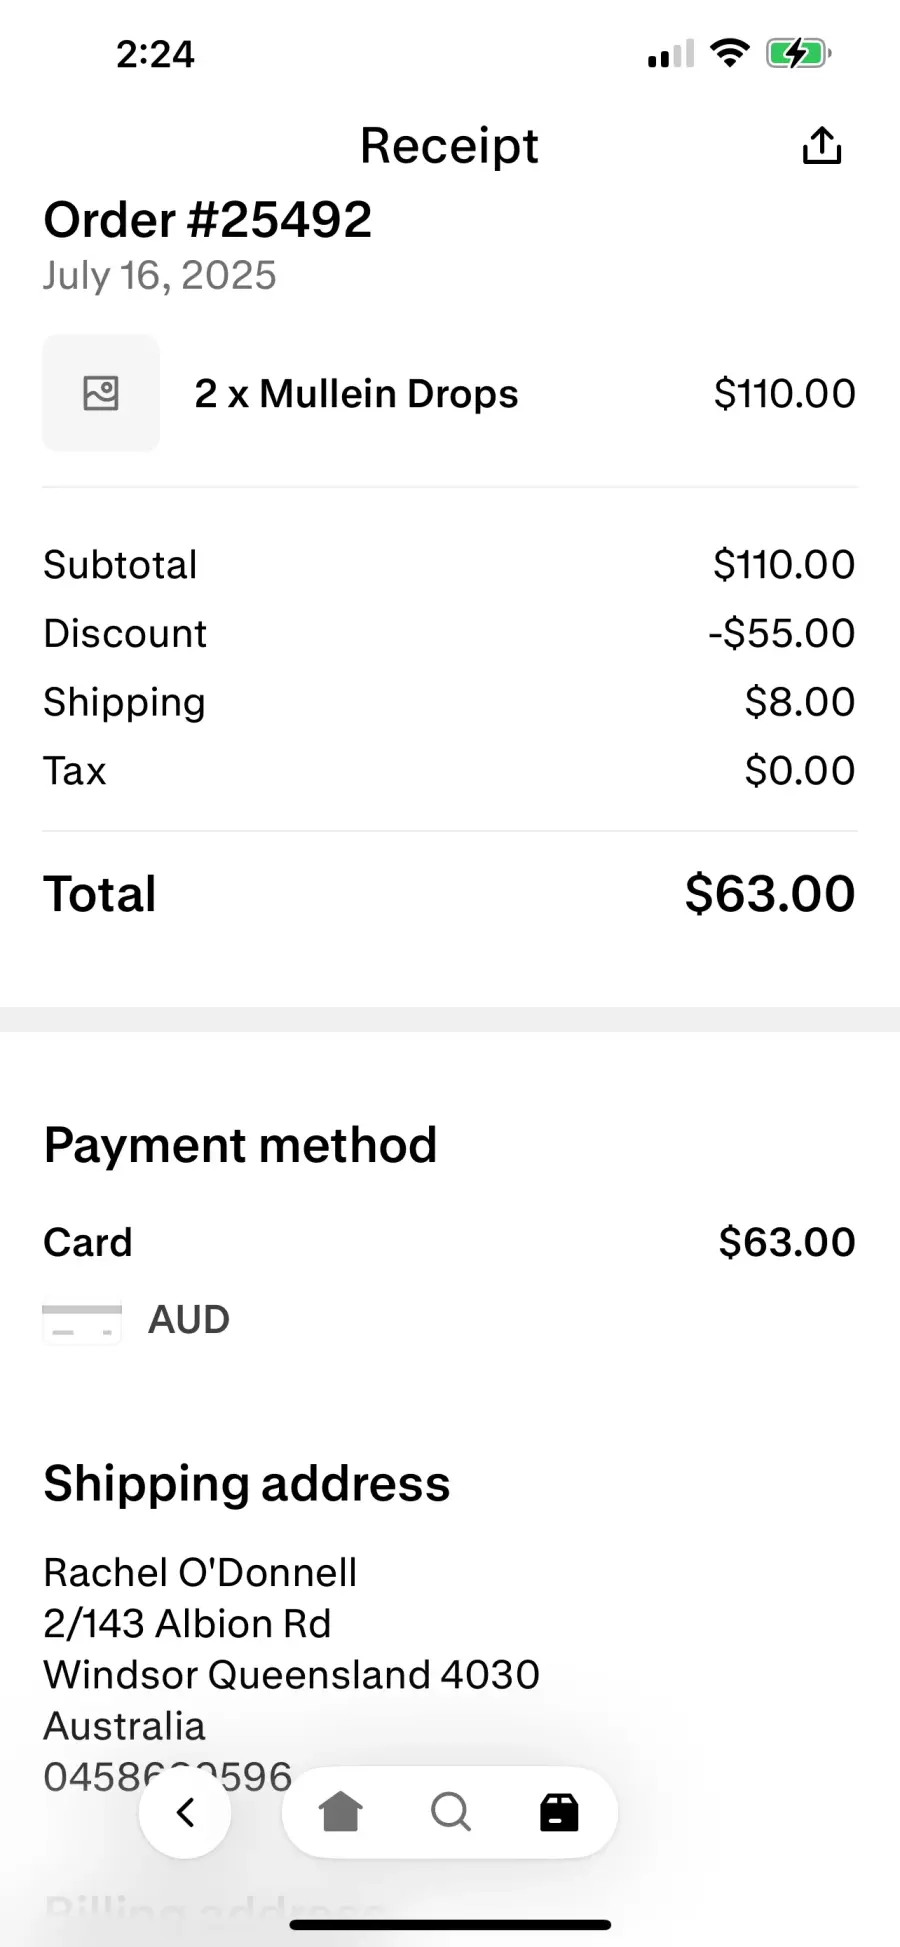The width and height of the screenshot is (900, 1947).
Task: Tap the back chevron button
Action: tap(185, 1812)
